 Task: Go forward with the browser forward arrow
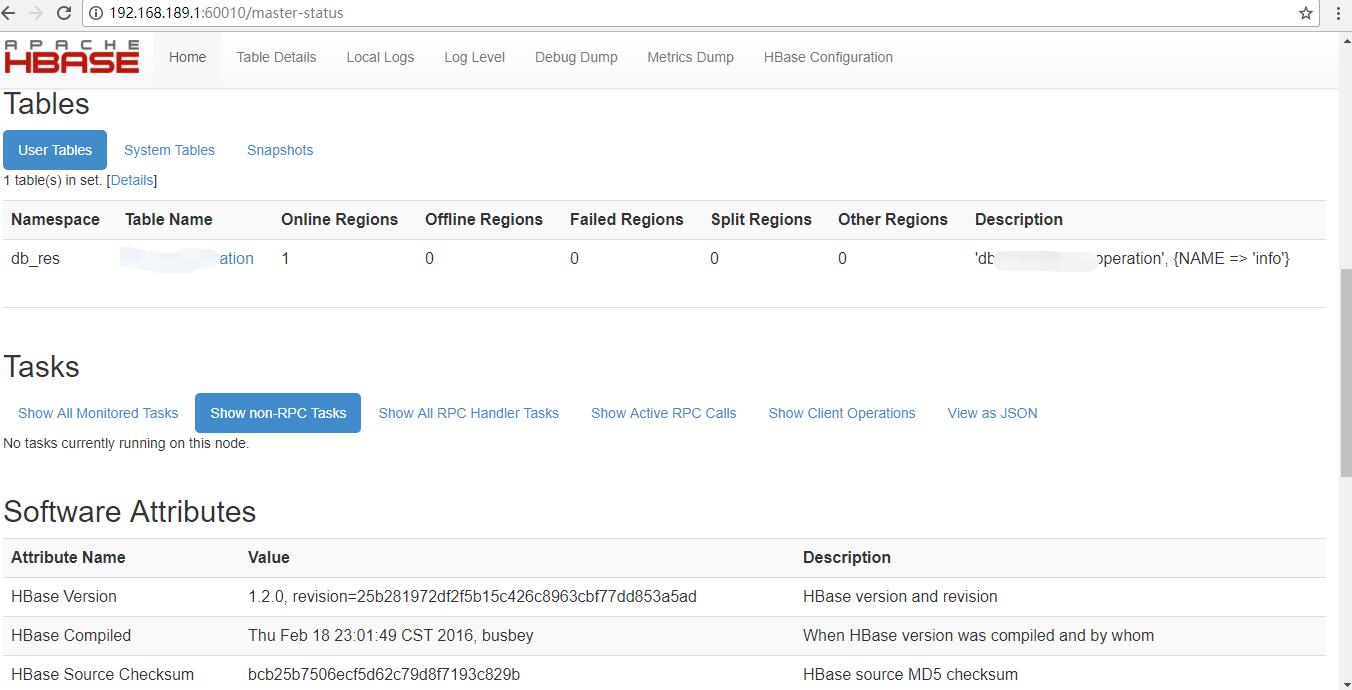click(36, 13)
